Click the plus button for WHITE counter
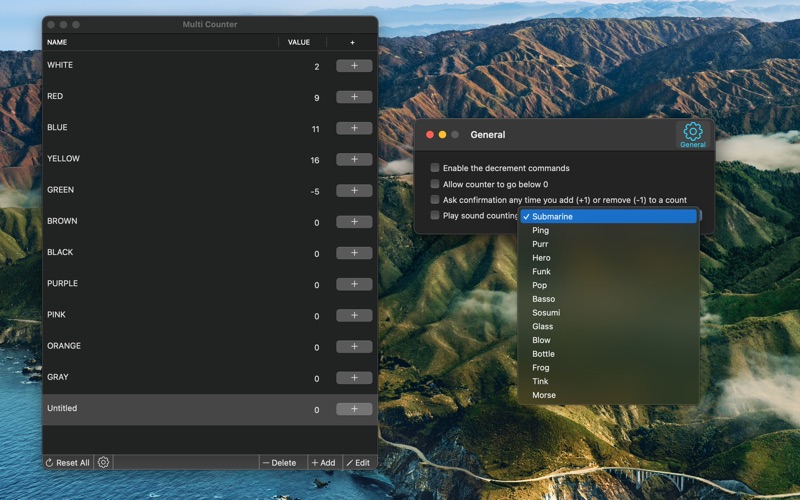The height and width of the screenshot is (500, 800). 354,66
